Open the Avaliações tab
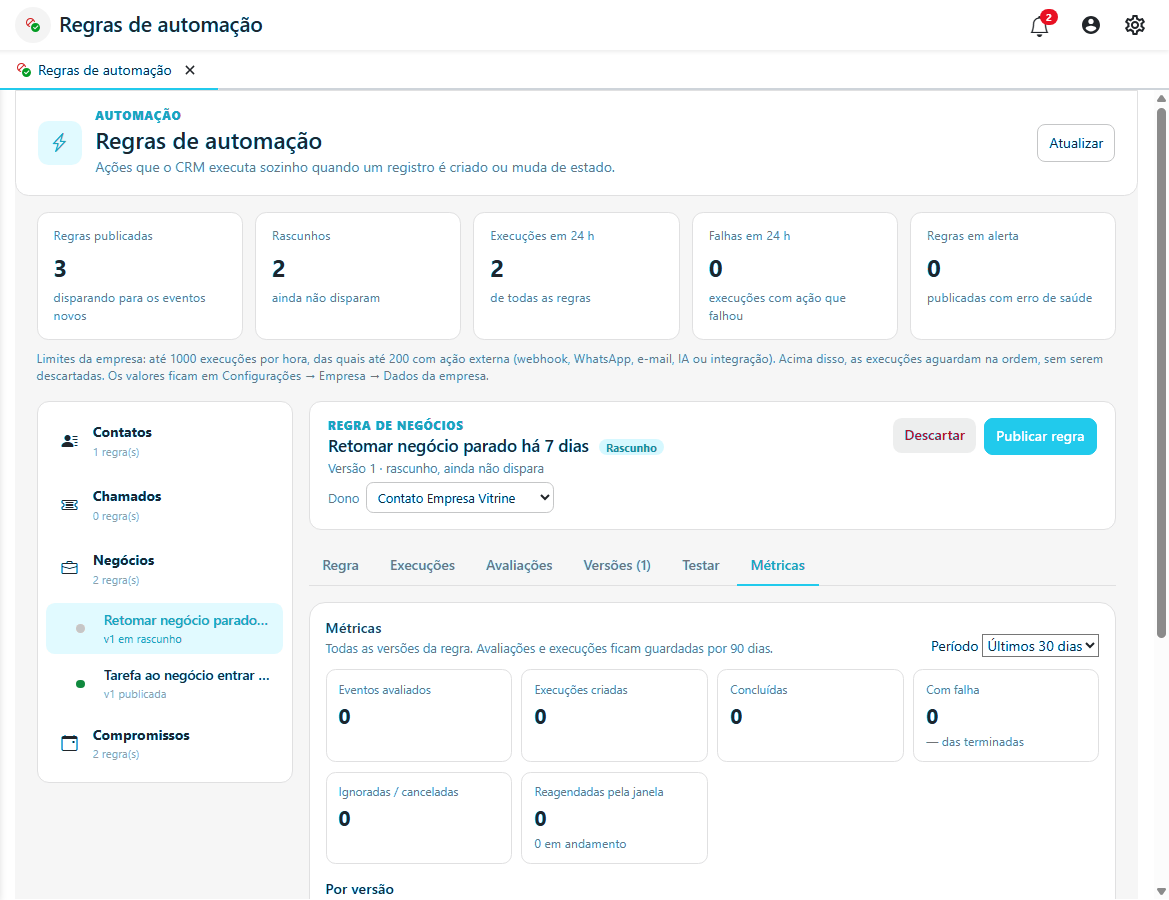This screenshot has width=1169, height=900. pyautogui.click(x=519, y=565)
